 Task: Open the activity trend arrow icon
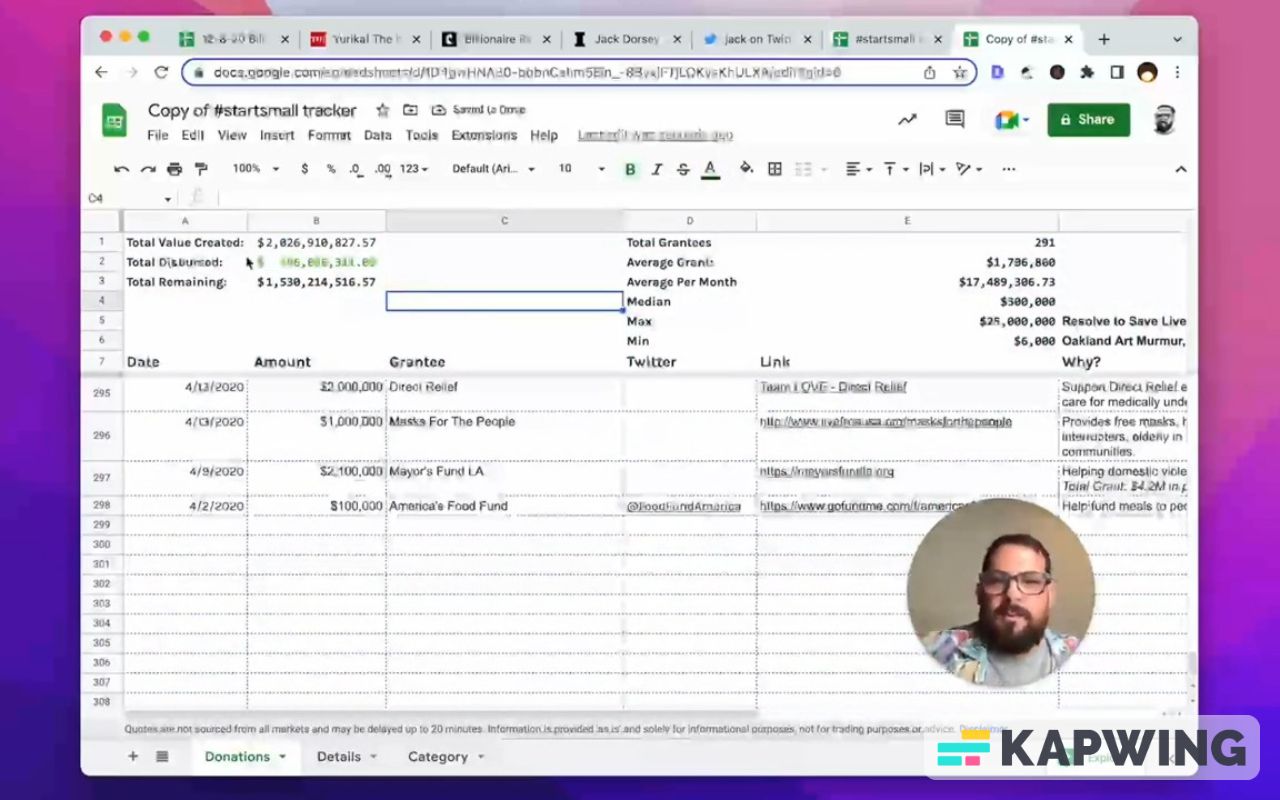[x=907, y=120]
